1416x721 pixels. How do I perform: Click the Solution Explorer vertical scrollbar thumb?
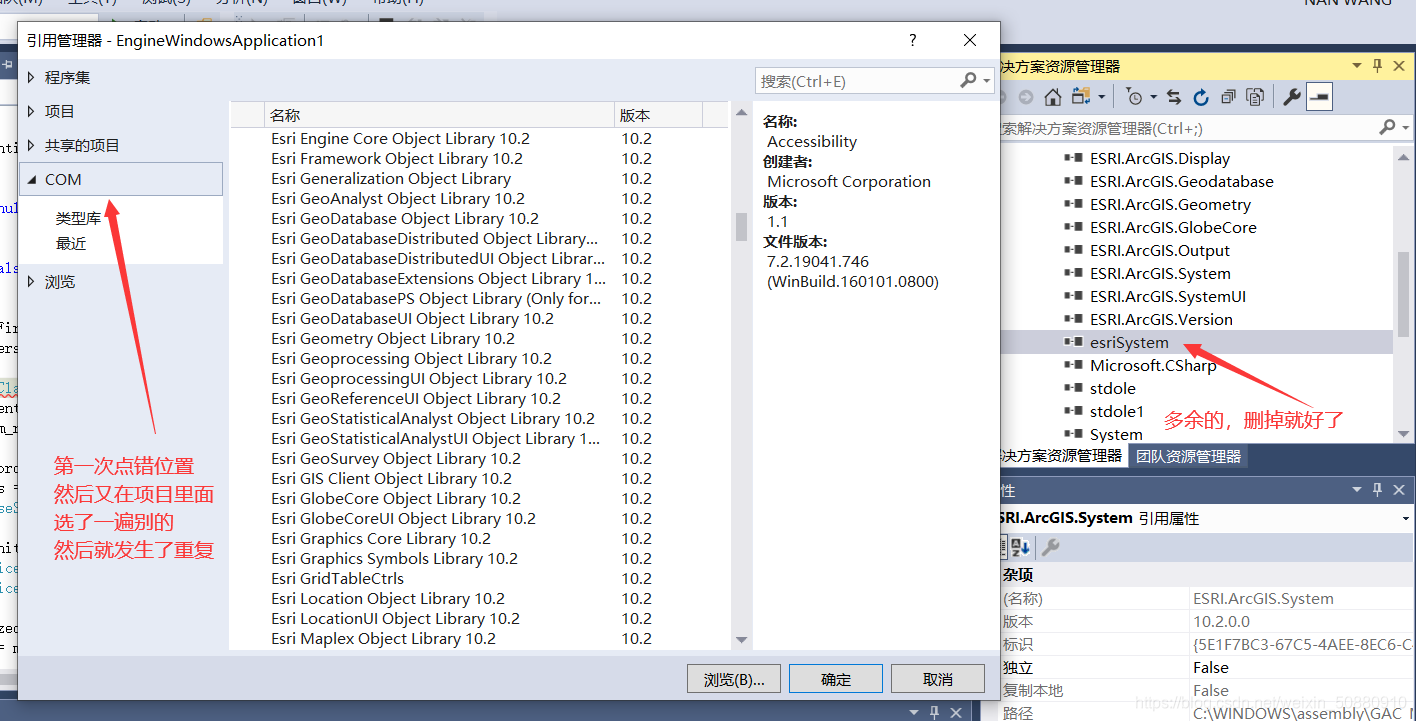coord(1404,293)
